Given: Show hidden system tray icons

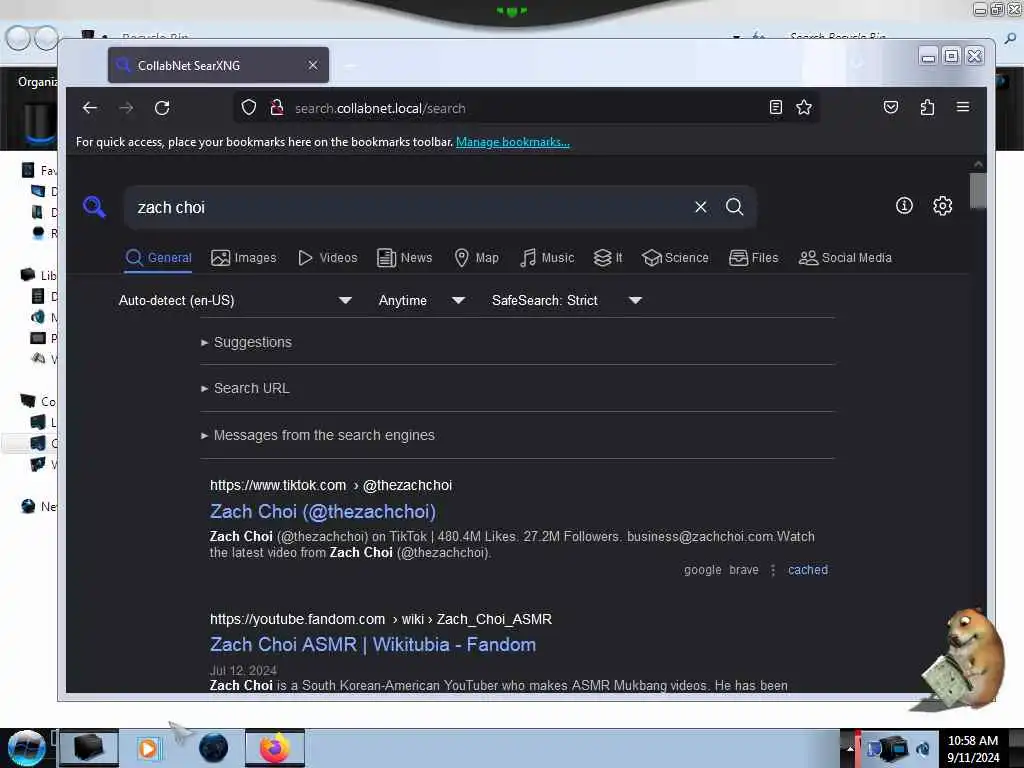Looking at the screenshot, I should click(850, 748).
